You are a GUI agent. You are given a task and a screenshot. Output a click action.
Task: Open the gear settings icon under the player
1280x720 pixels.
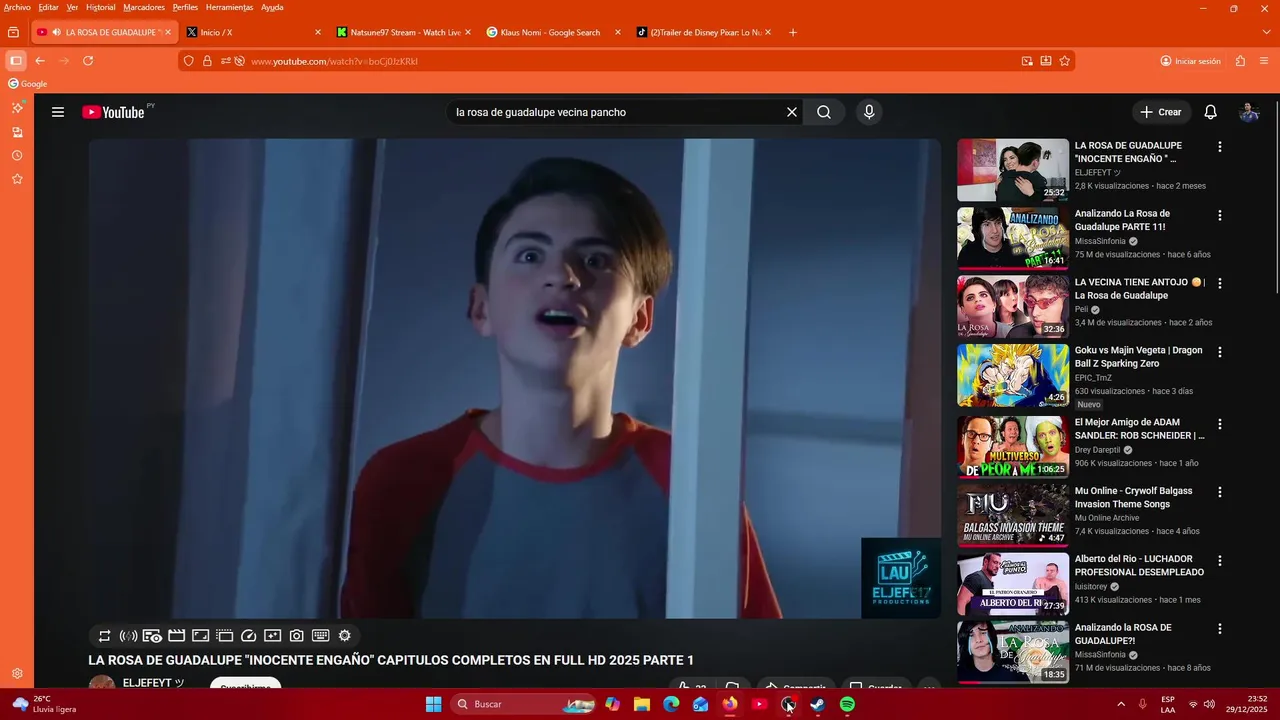(345, 635)
